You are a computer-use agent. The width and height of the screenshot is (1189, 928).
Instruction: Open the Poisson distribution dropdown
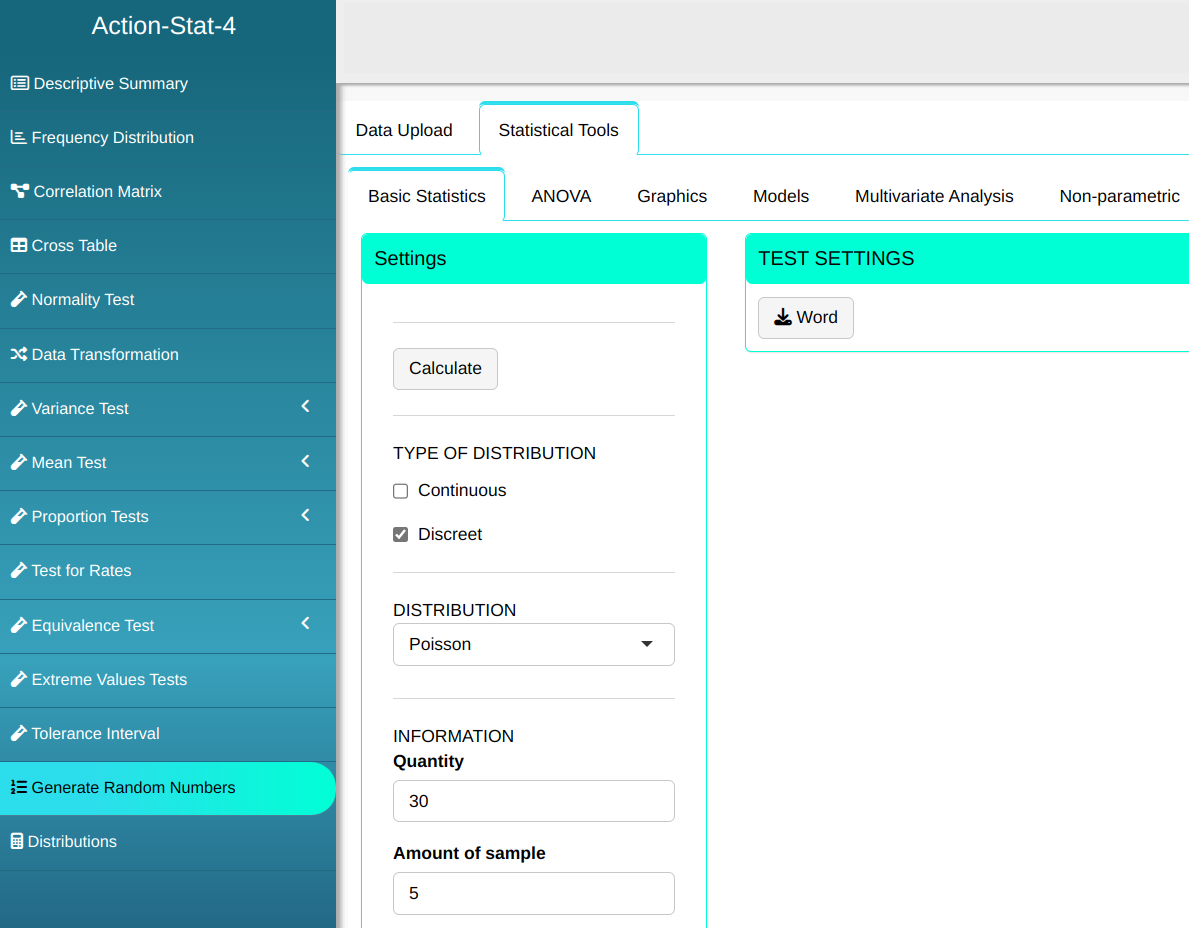(x=533, y=644)
